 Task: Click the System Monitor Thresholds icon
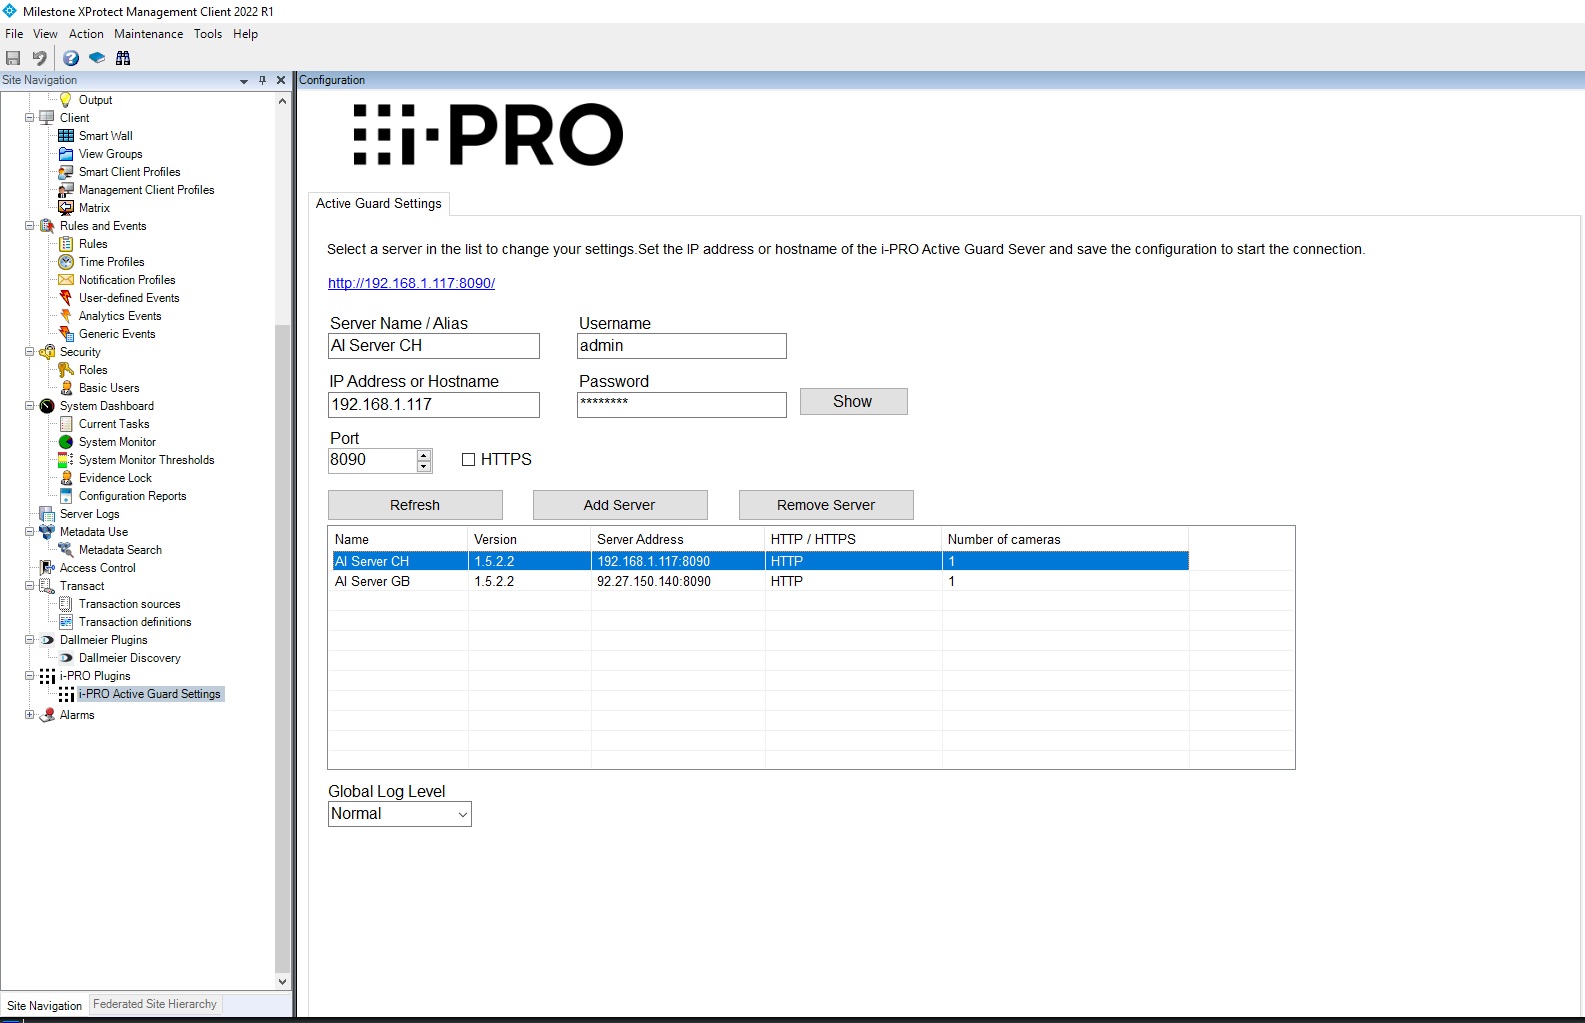[x=66, y=460]
